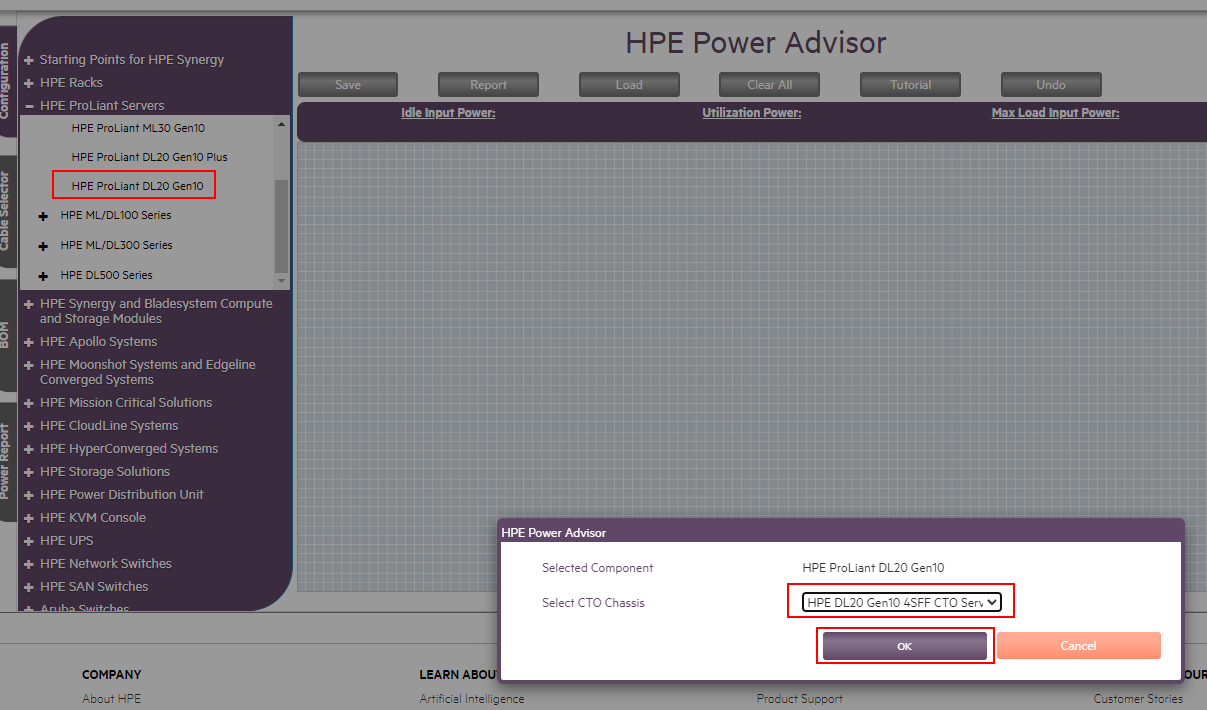
Task: Expand HPE HyperConverged Systems
Action: click(29, 449)
